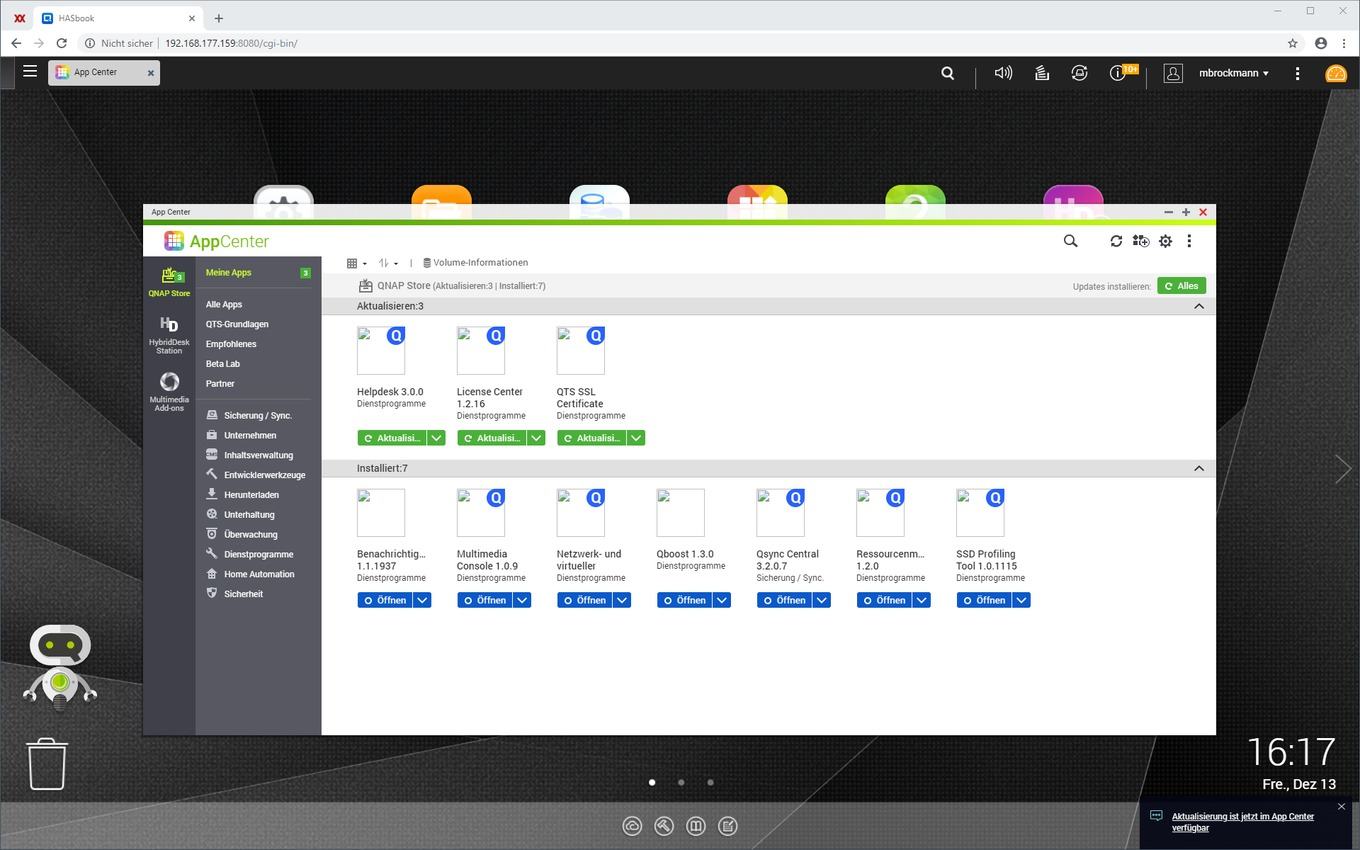Open background tasks icon in top bar
Screen dimensions: 1360x850
pyautogui.click(x=1041, y=73)
